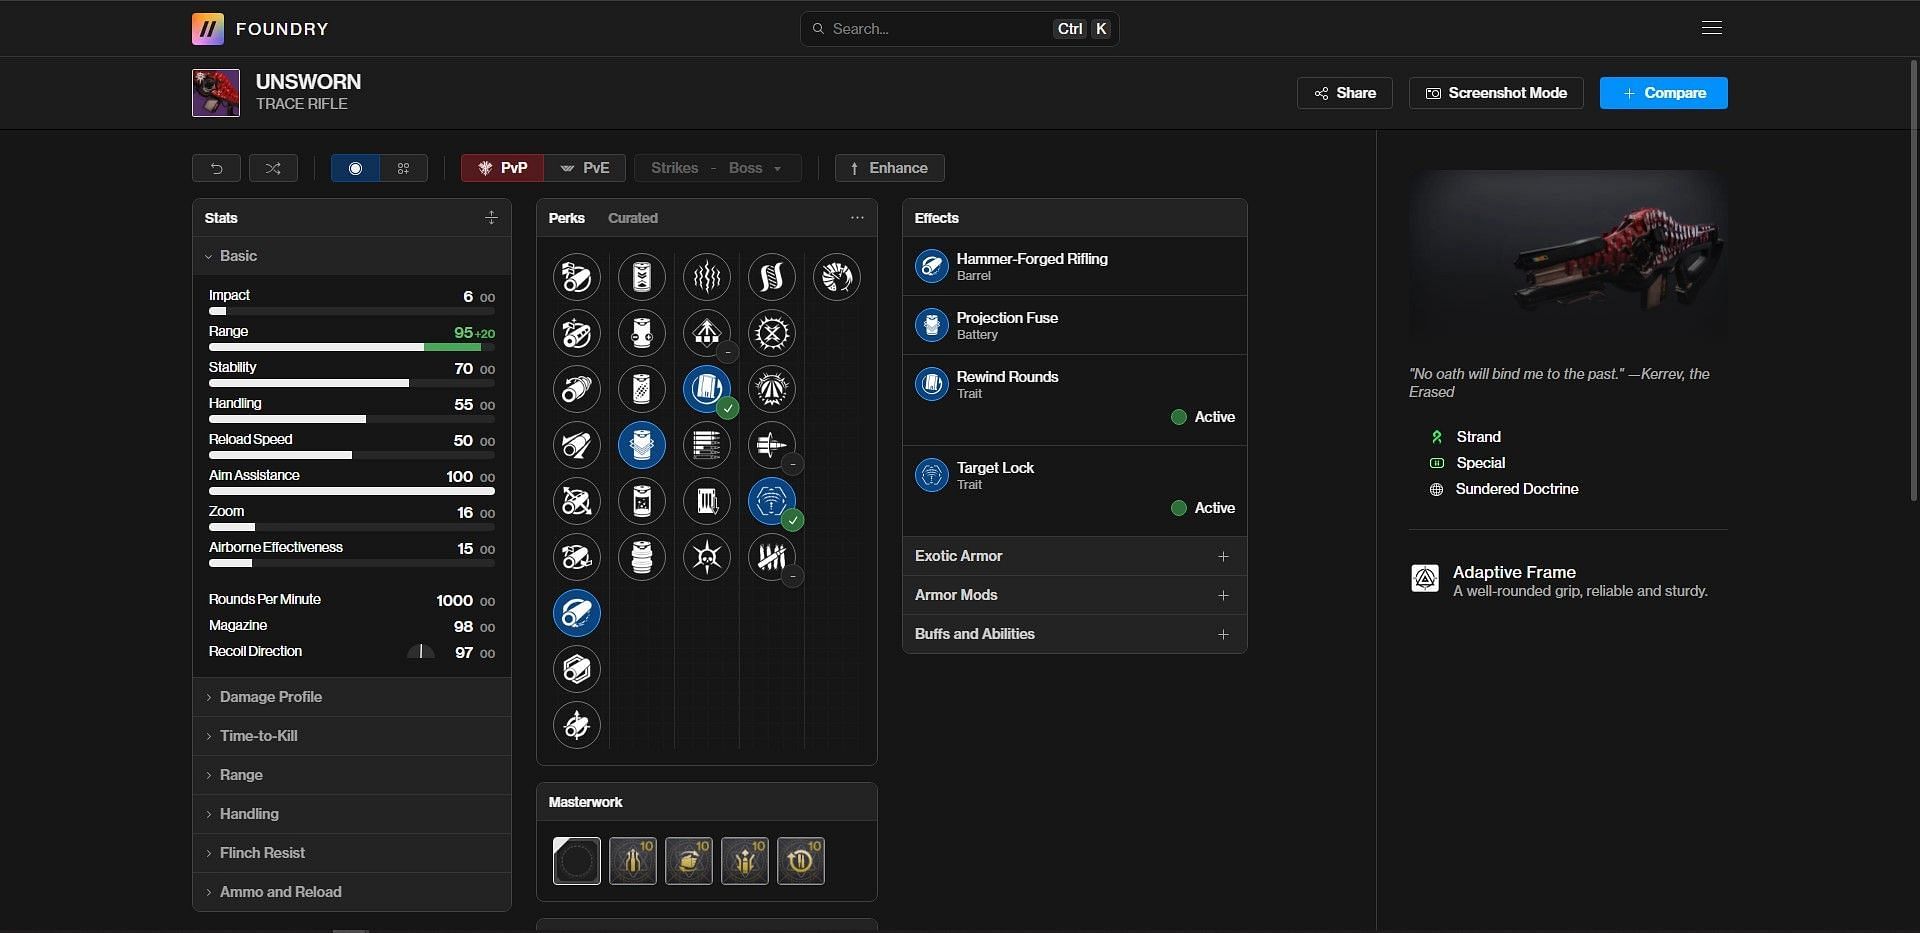Viewport: 1920px width, 933px height.
Task: Select the starburst trait perk in column three
Action: (x=707, y=557)
